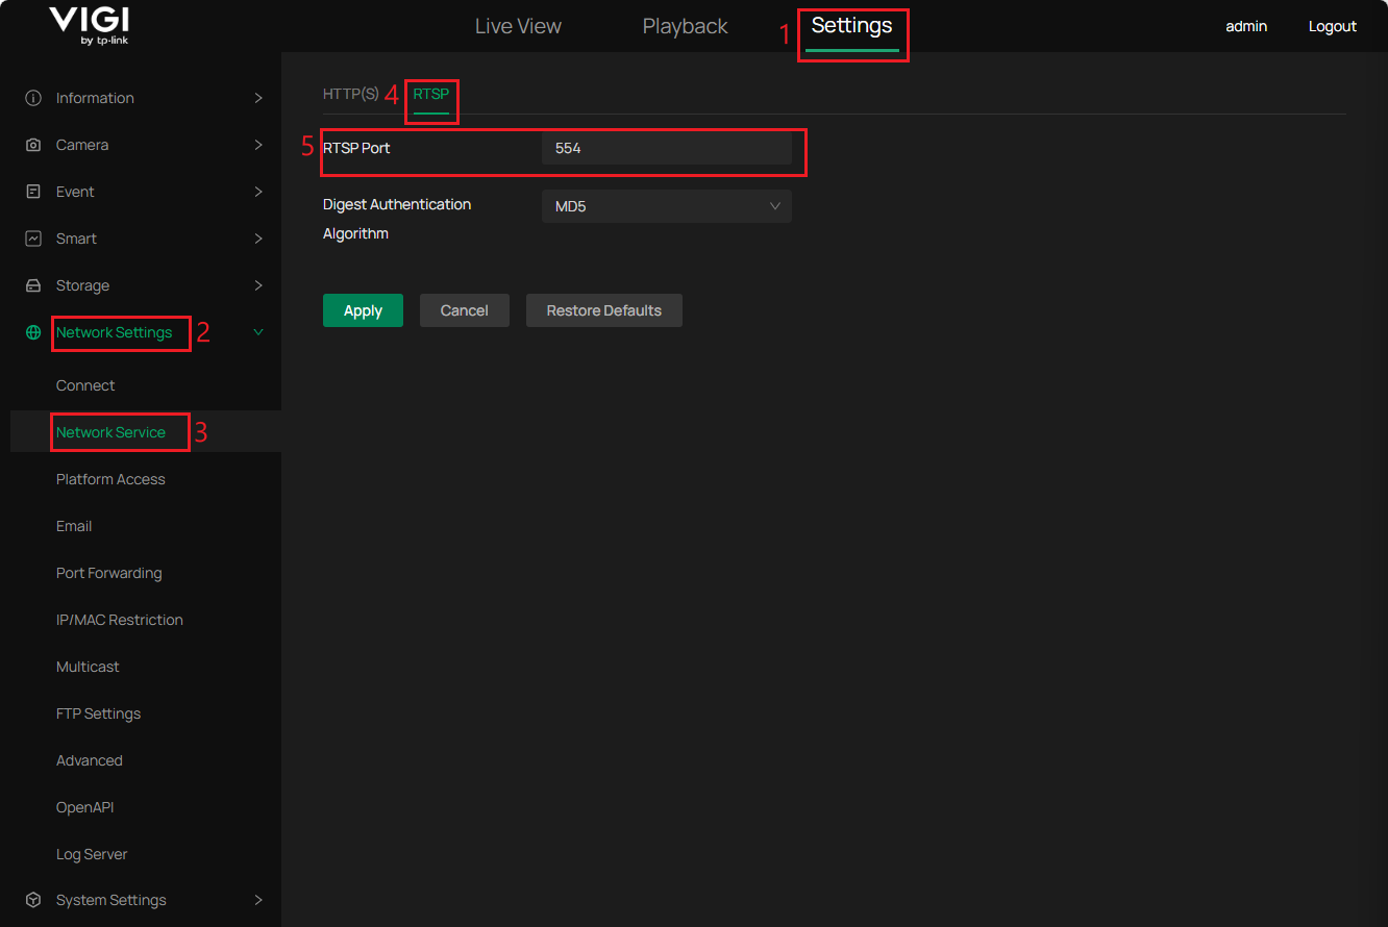Open the Advanced submenu item
The image size is (1388, 927).
point(89,760)
